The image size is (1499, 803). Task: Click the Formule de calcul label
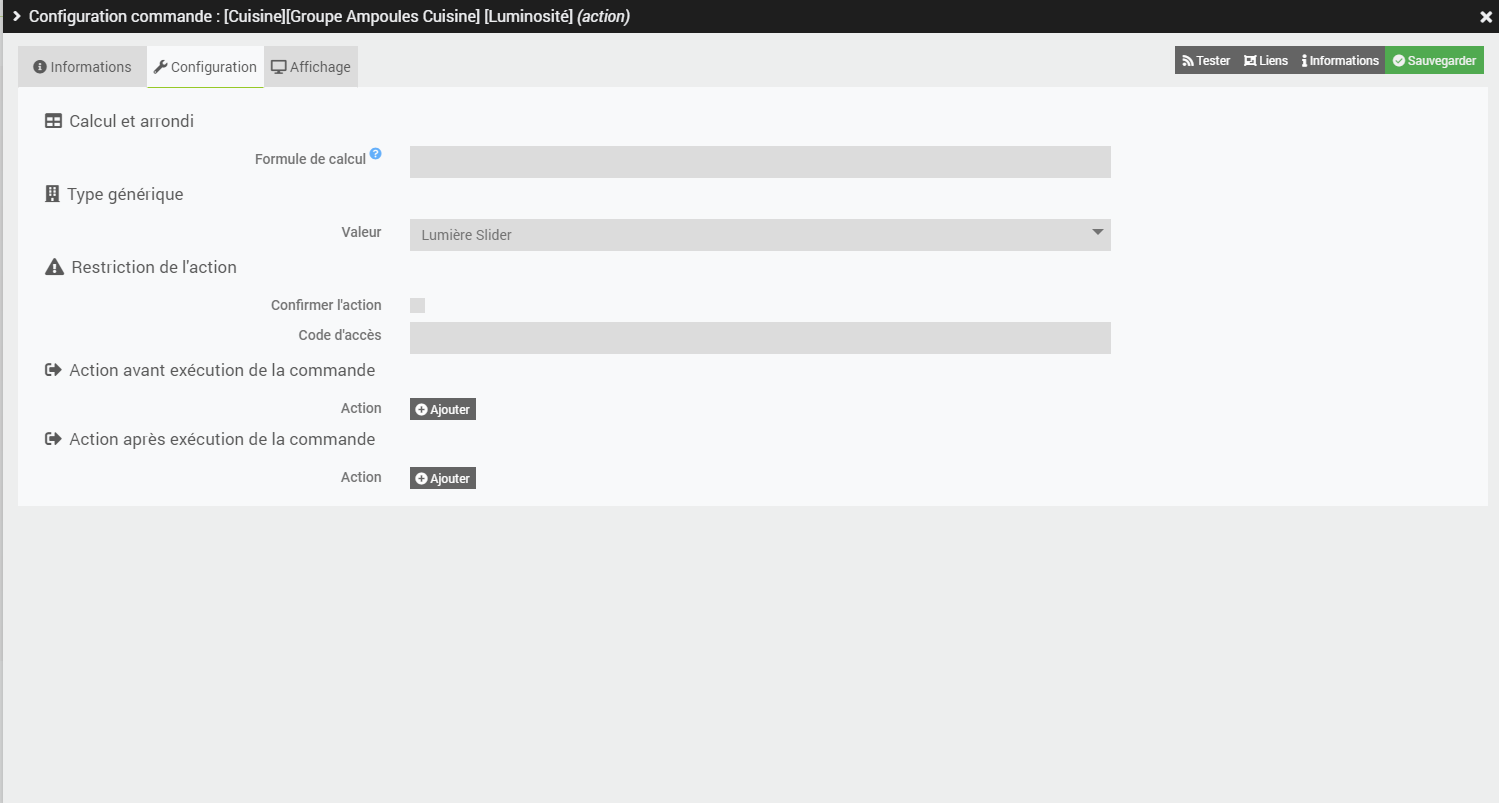pyautogui.click(x=310, y=159)
